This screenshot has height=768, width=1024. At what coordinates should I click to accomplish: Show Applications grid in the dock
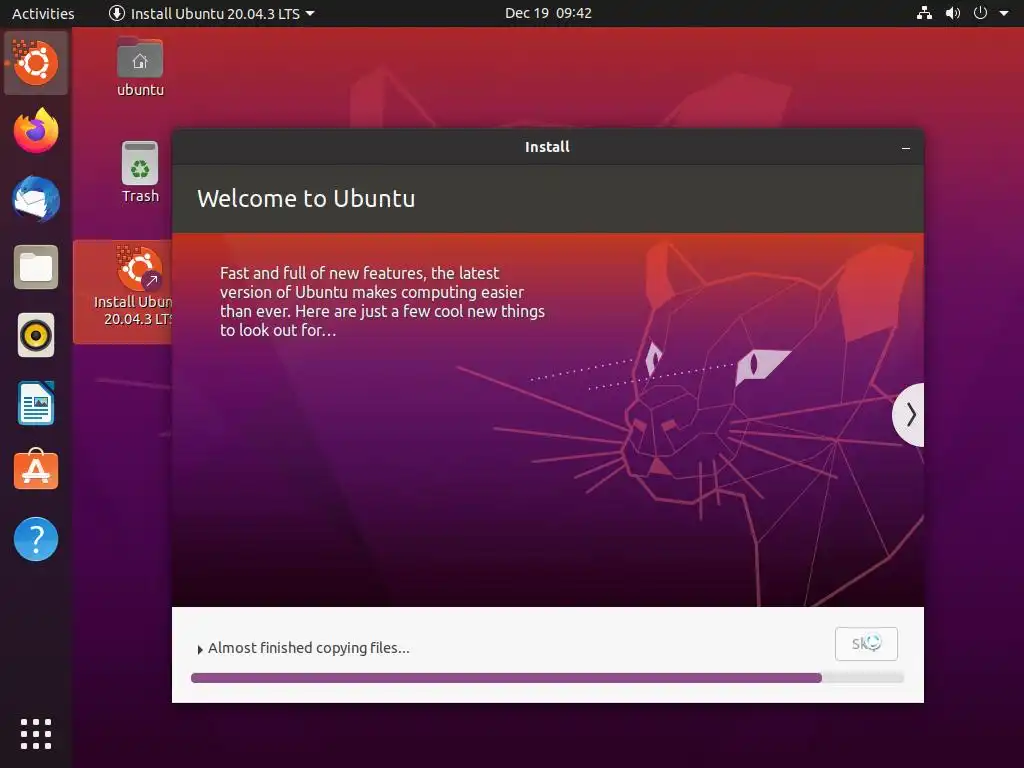(36, 734)
